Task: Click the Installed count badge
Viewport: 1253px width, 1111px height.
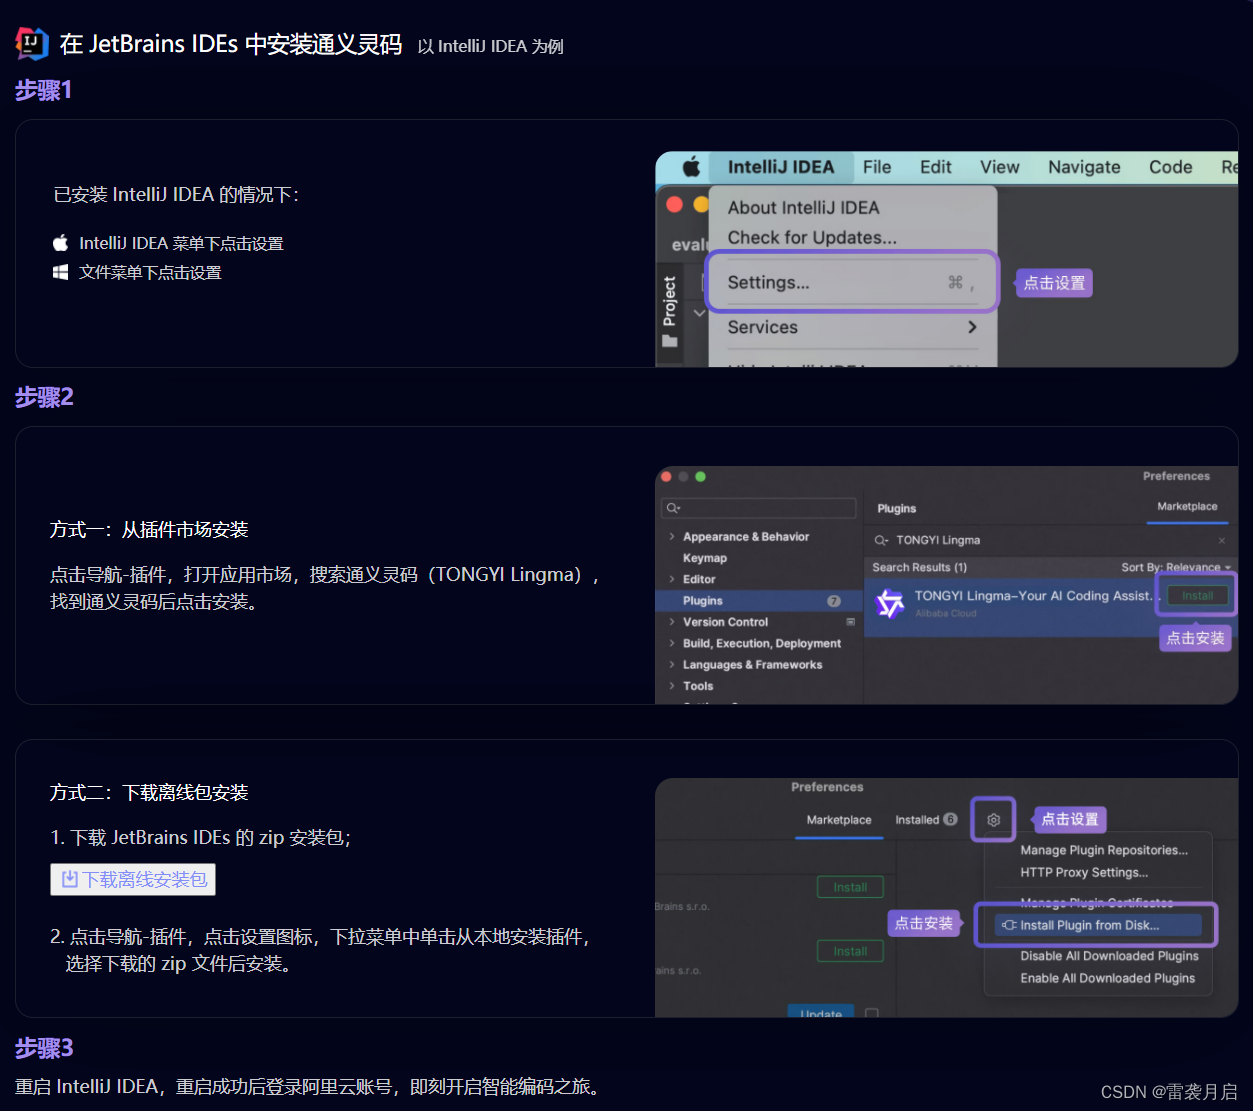Action: click(x=950, y=820)
